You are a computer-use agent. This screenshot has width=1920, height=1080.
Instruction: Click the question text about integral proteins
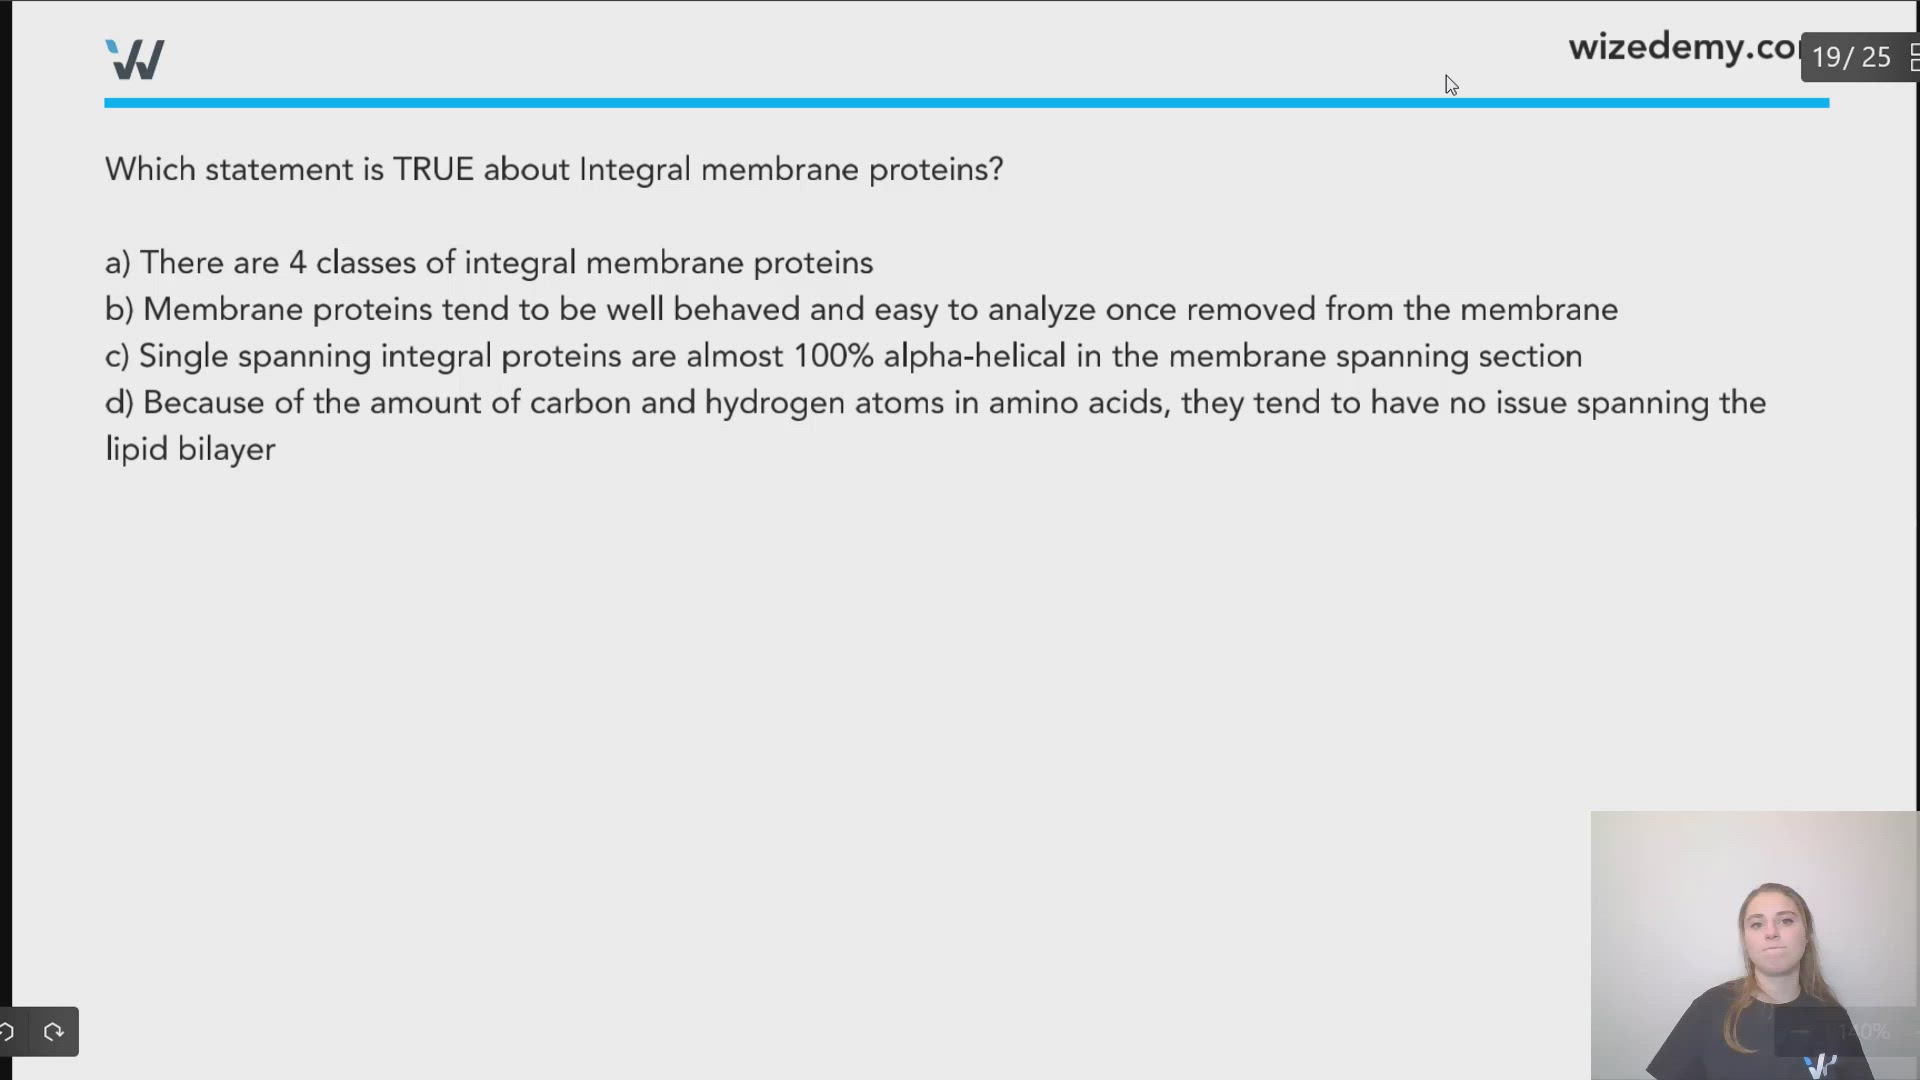[554, 170]
